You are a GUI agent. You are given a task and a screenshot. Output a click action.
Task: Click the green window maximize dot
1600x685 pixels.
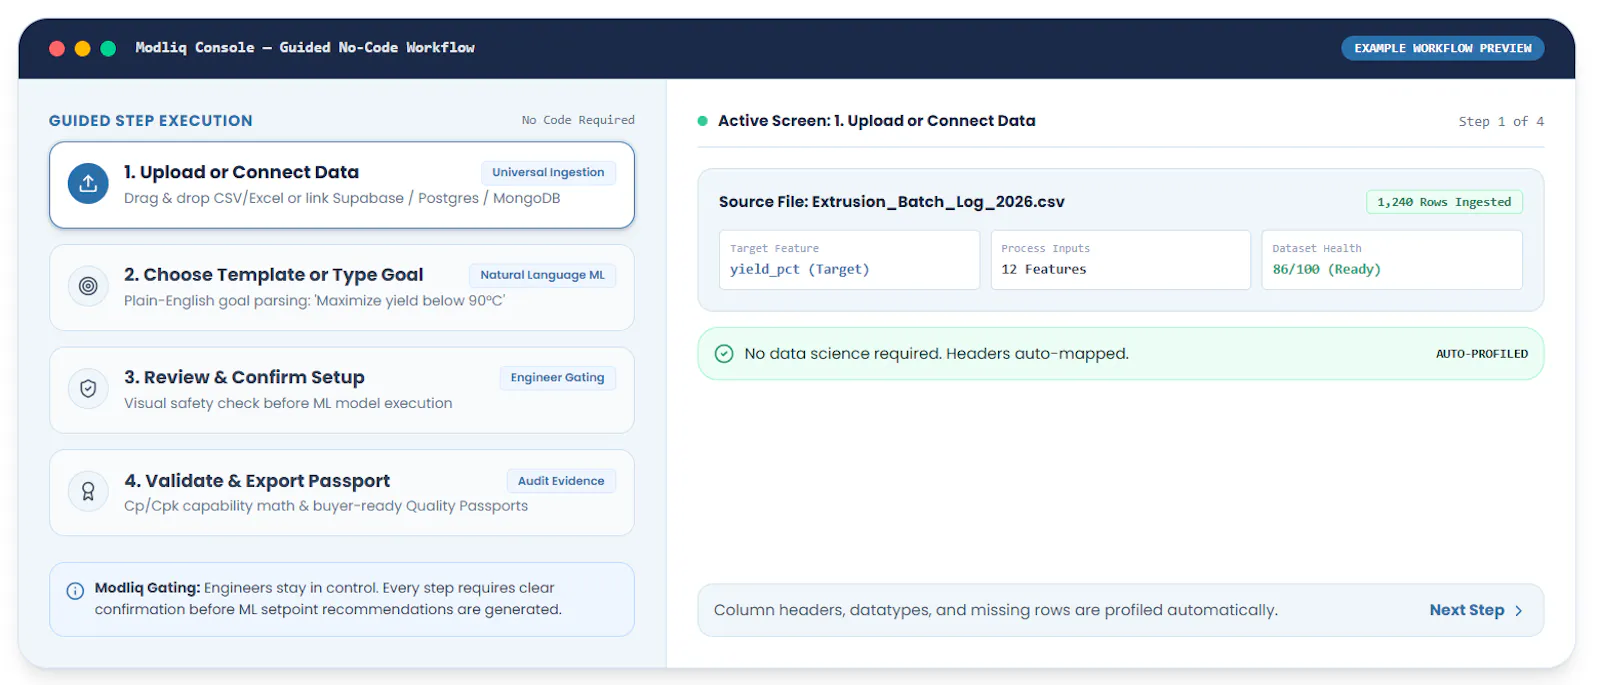coord(108,48)
